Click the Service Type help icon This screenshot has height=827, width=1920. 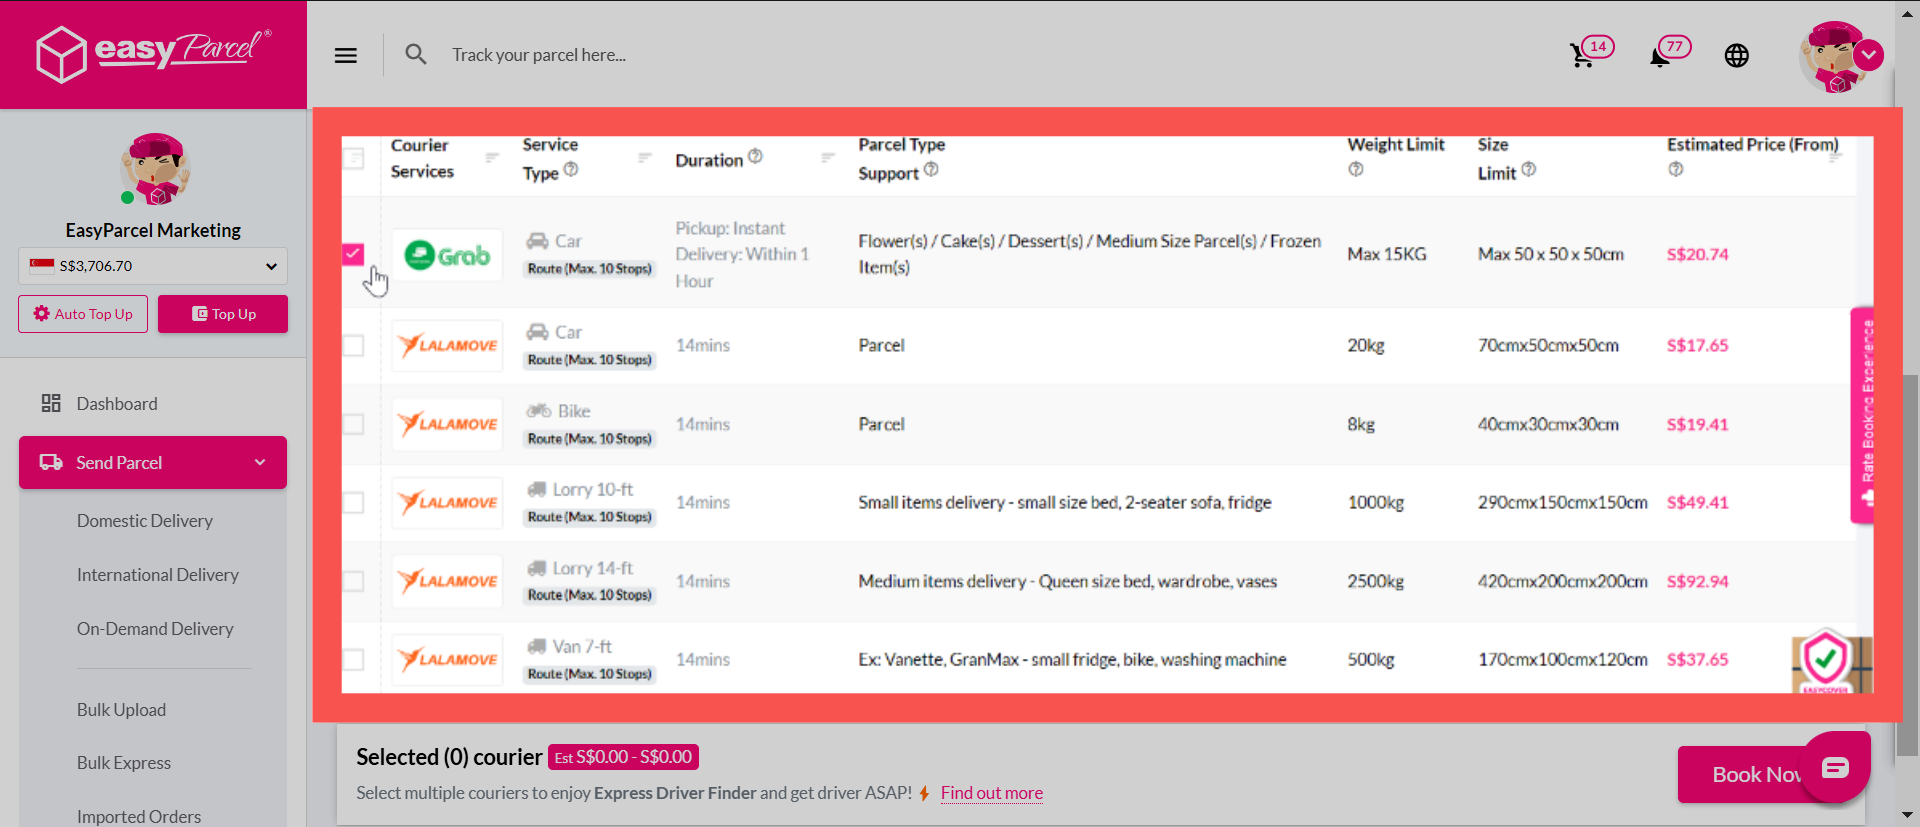pos(571,169)
